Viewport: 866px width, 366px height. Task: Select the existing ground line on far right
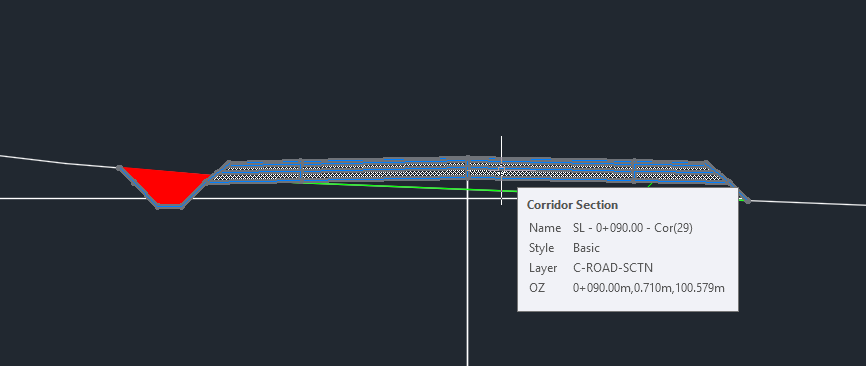(x=806, y=203)
